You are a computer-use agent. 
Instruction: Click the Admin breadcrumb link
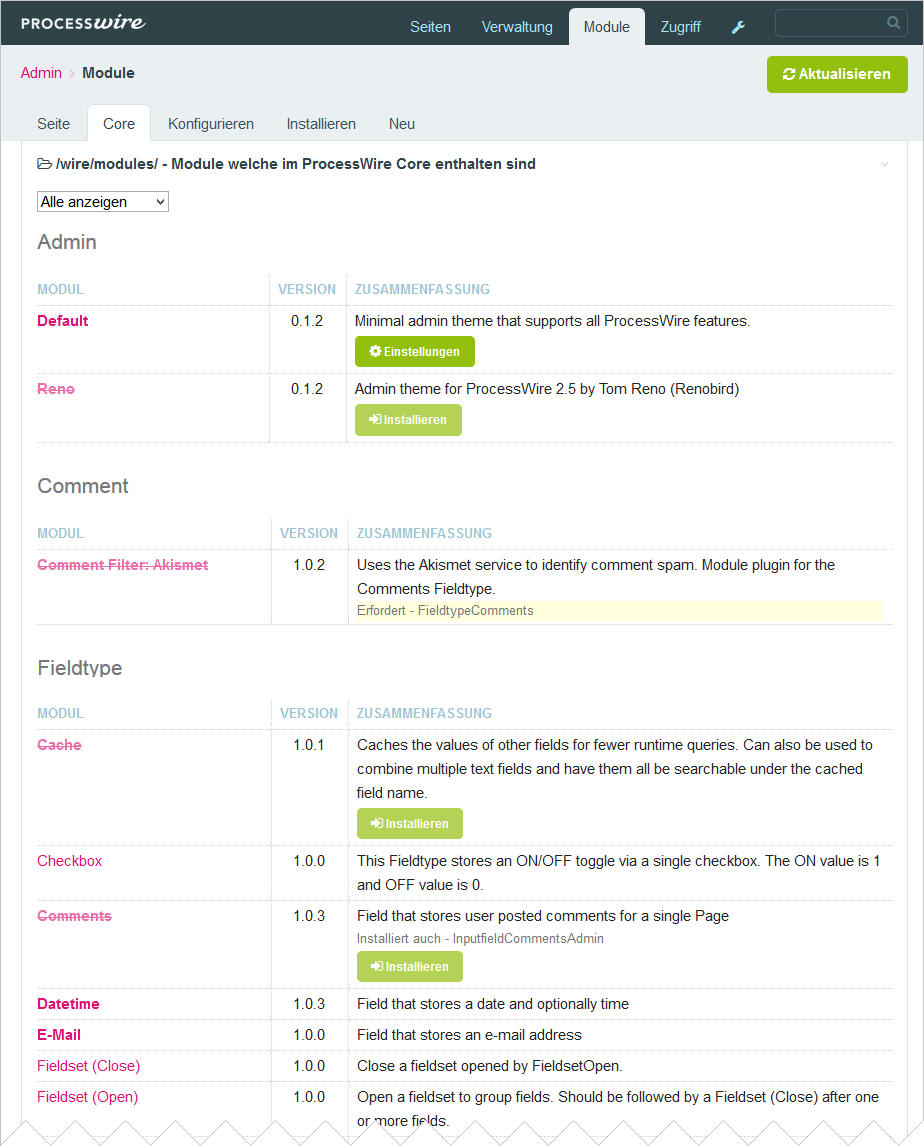tap(41, 73)
